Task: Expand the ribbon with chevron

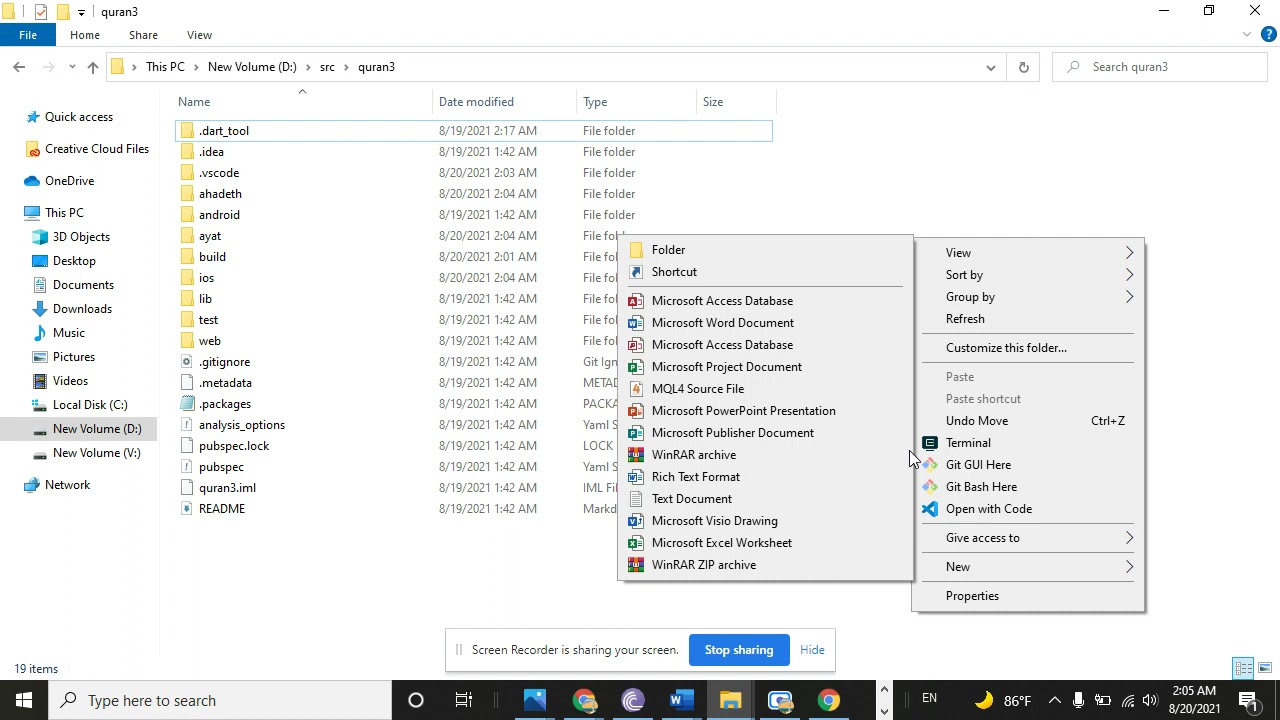Action: (1247, 35)
